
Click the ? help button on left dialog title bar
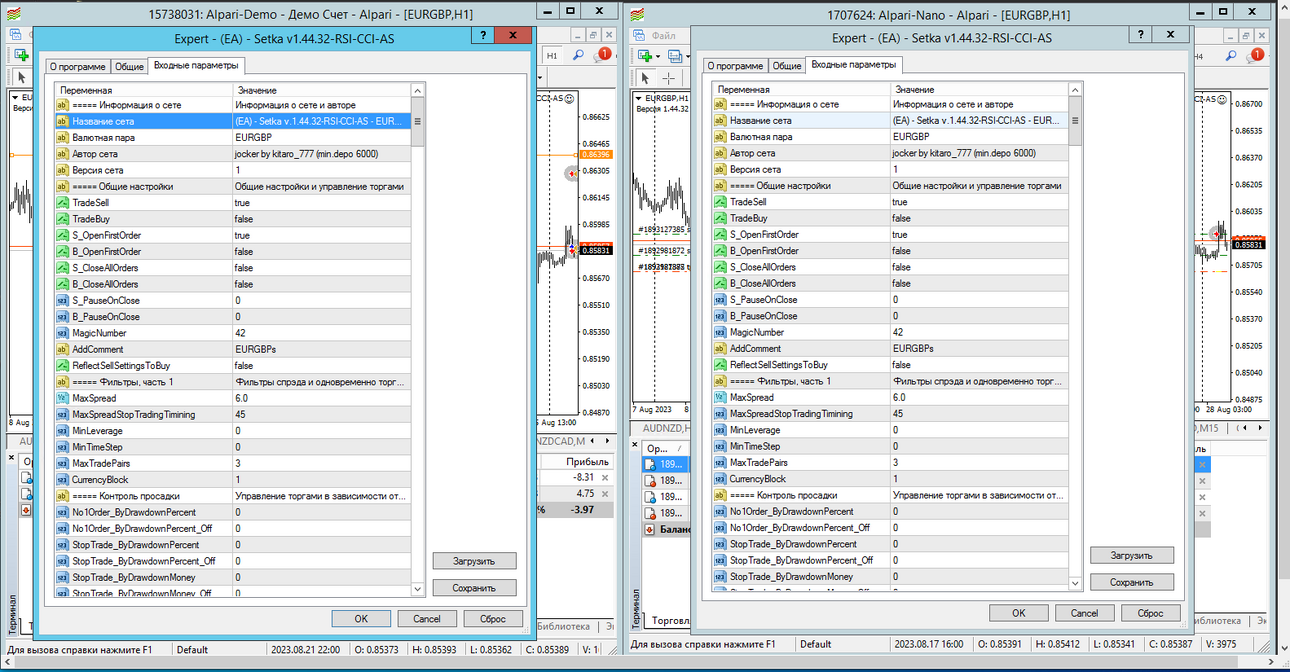[483, 37]
